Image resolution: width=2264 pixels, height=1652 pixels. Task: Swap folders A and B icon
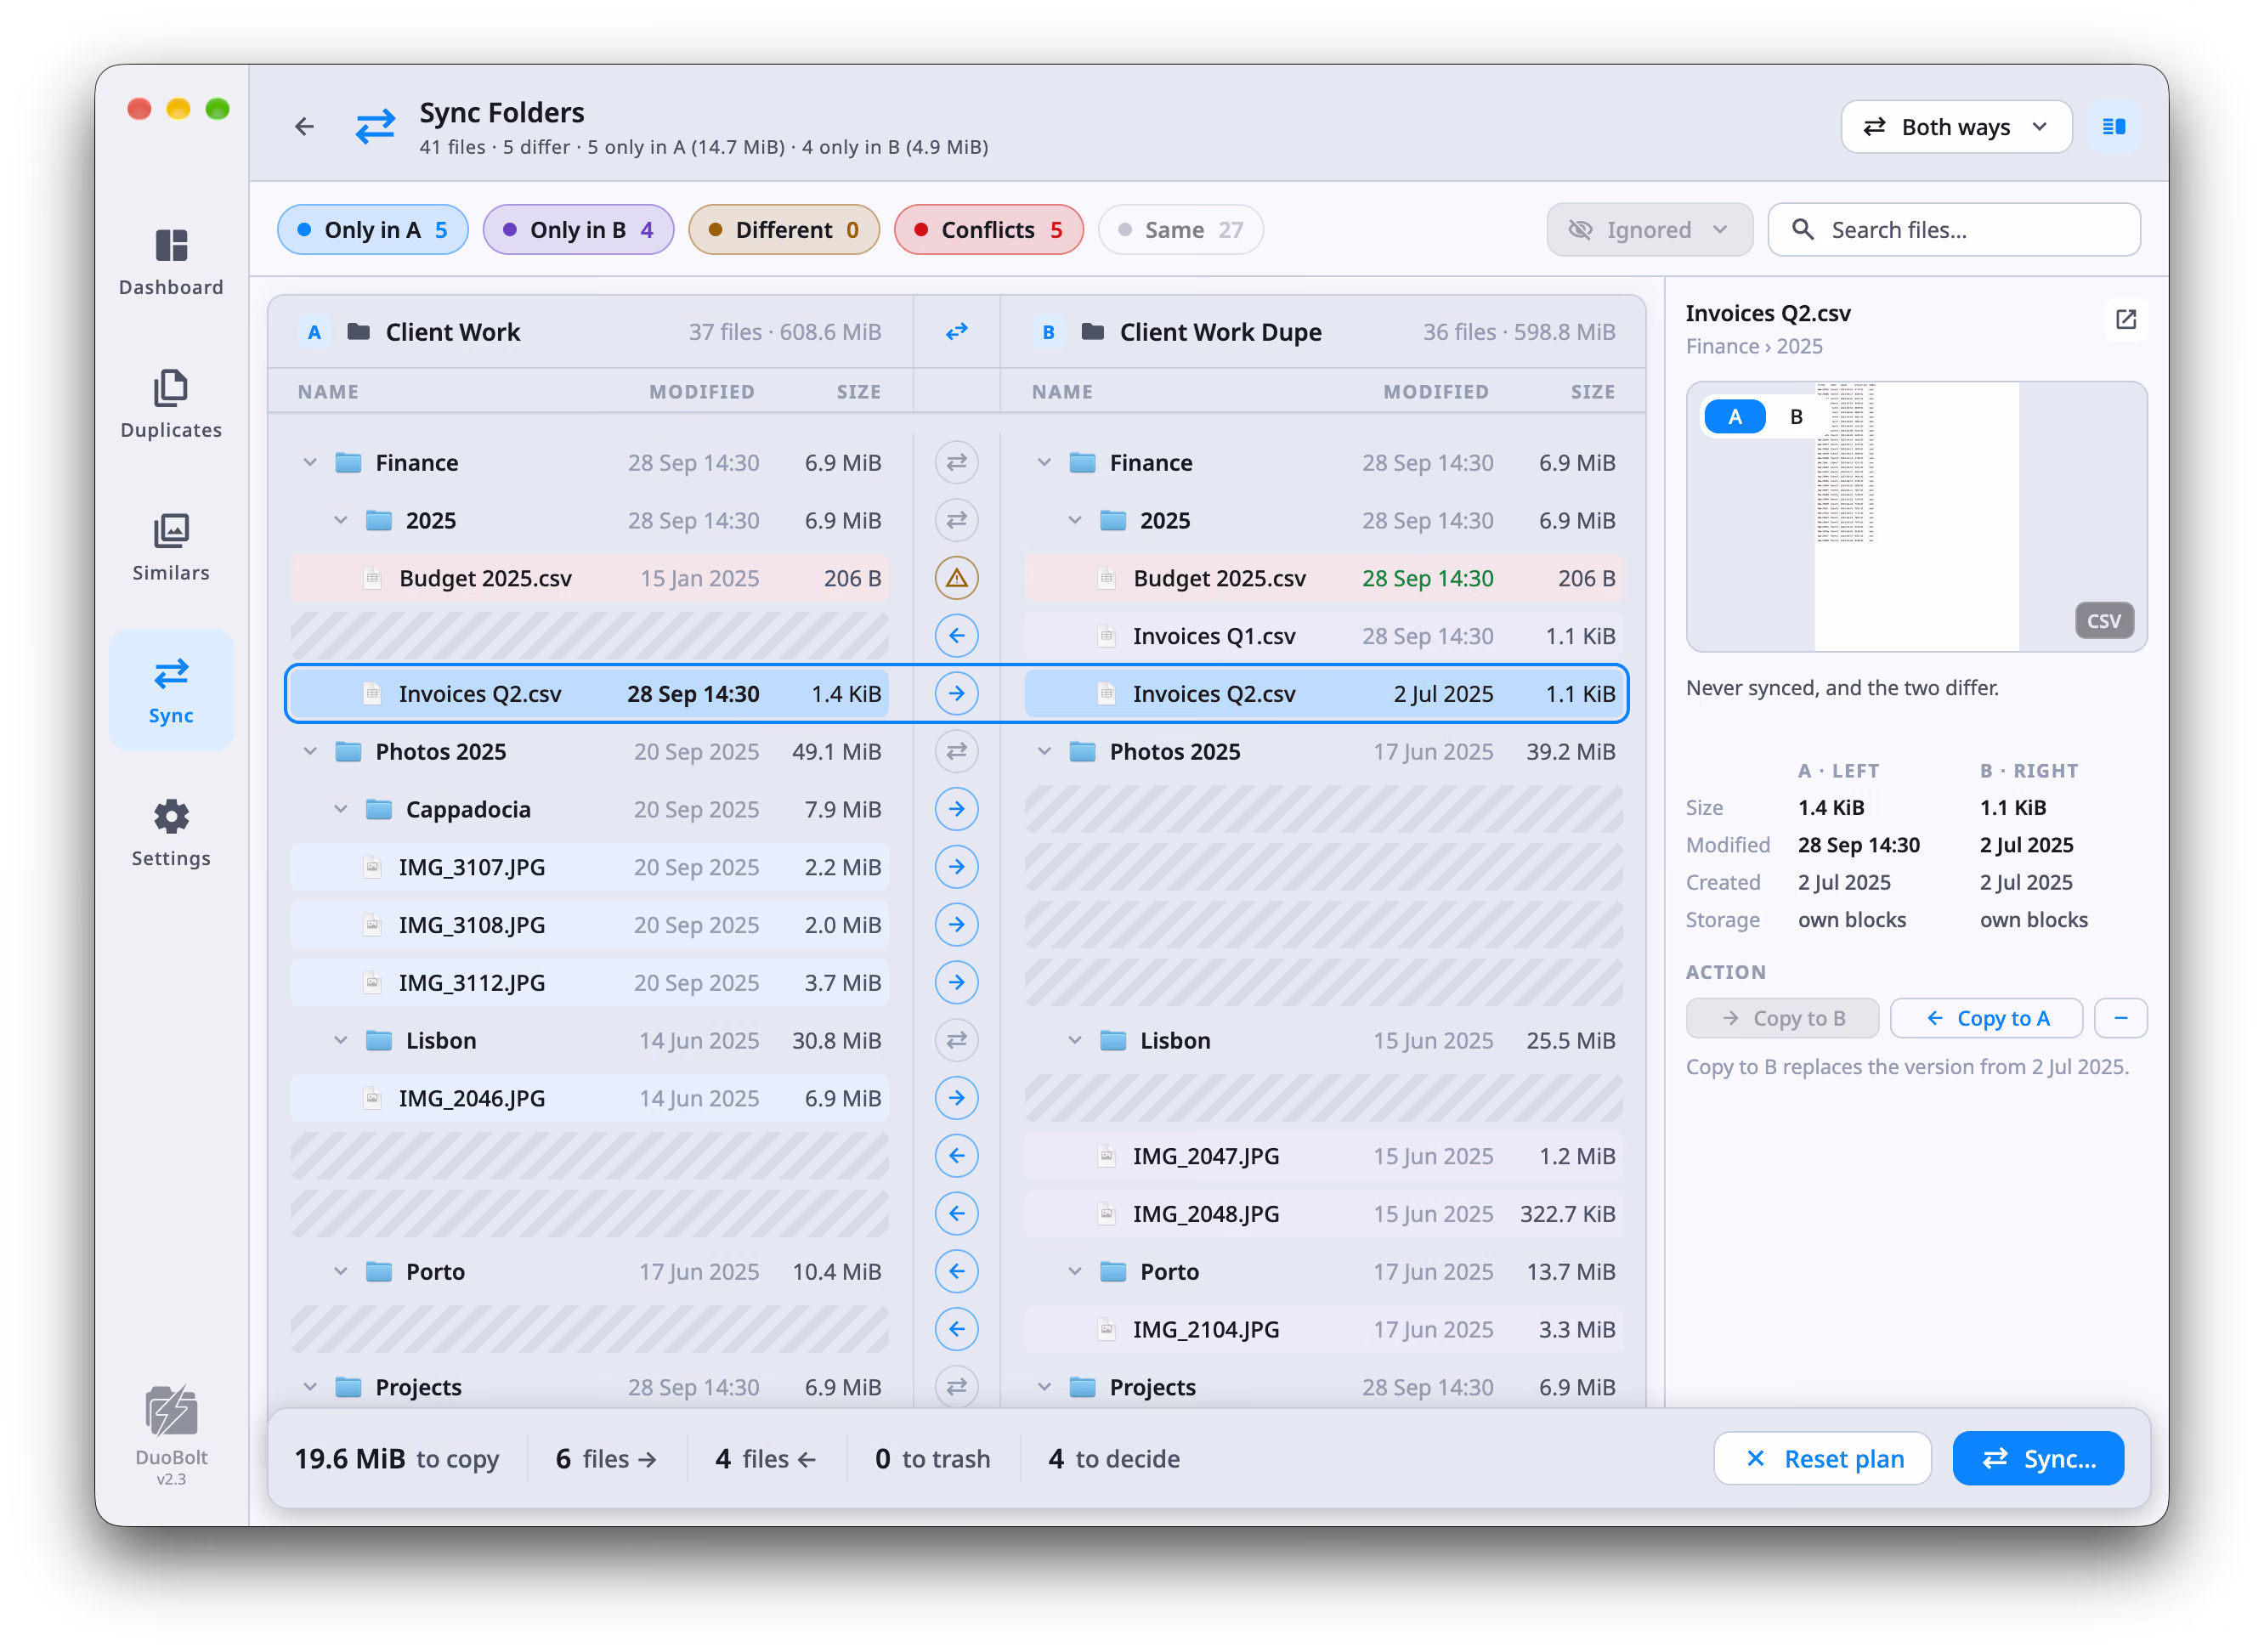956,331
